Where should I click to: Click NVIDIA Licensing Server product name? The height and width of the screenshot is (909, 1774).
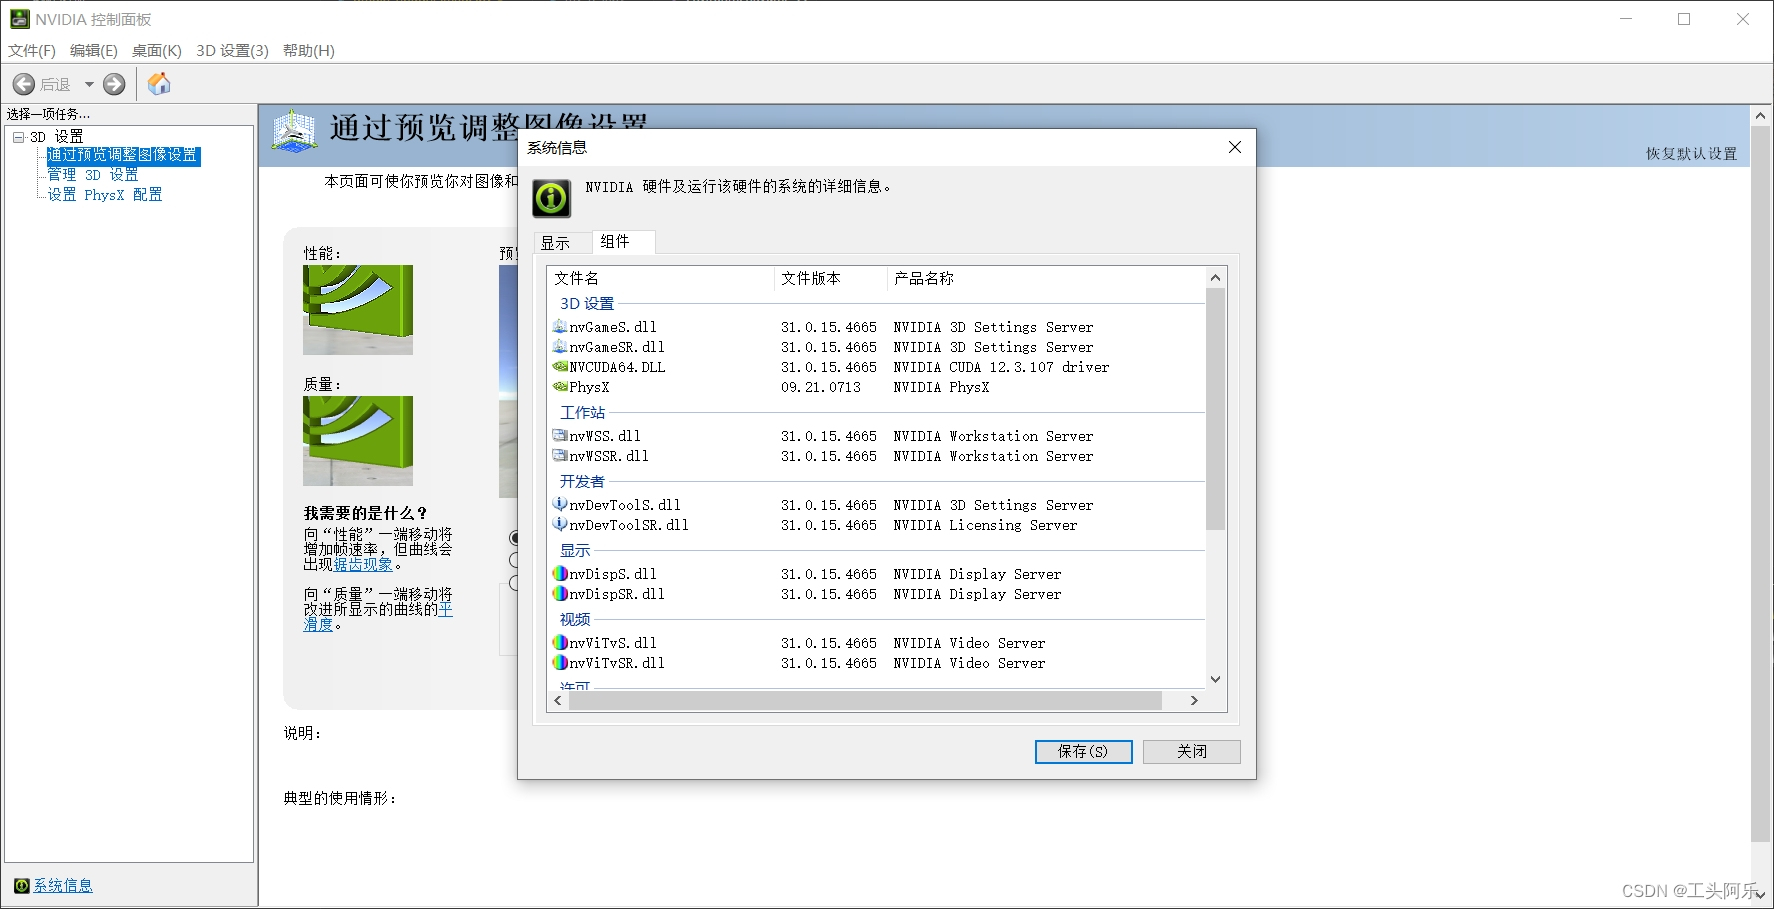coord(985,525)
